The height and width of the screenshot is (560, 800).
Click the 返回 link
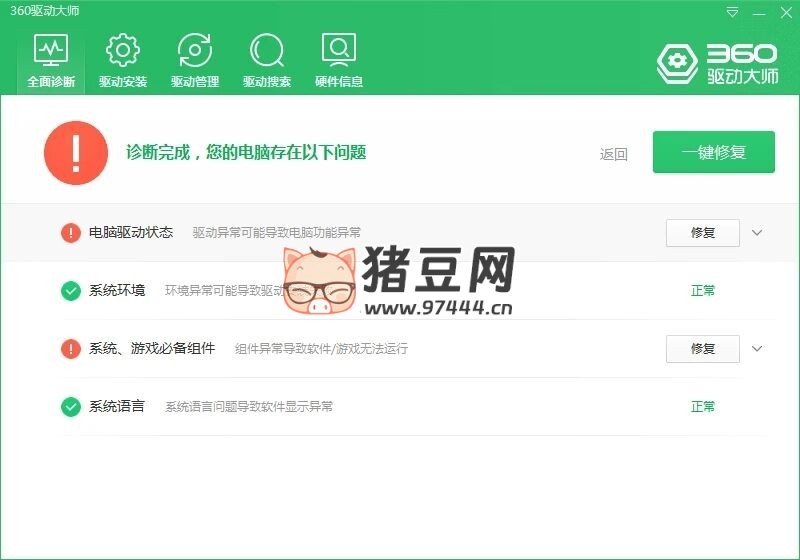613,154
